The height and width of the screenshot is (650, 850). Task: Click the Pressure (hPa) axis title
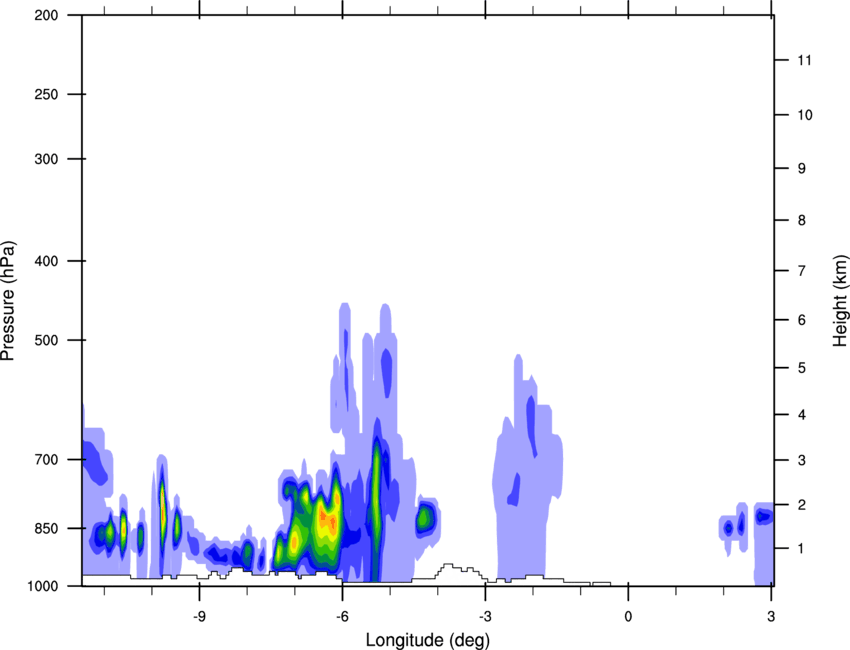point(8,300)
